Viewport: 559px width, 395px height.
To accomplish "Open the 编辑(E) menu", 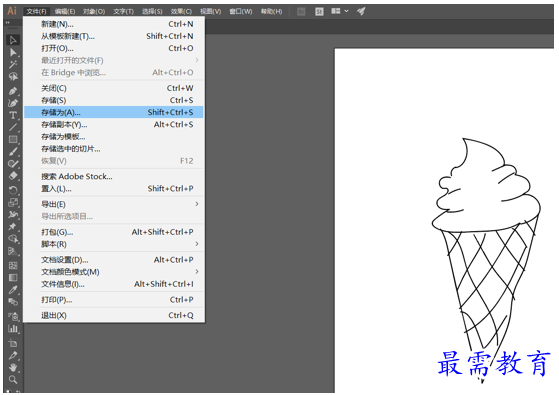I will (65, 11).
